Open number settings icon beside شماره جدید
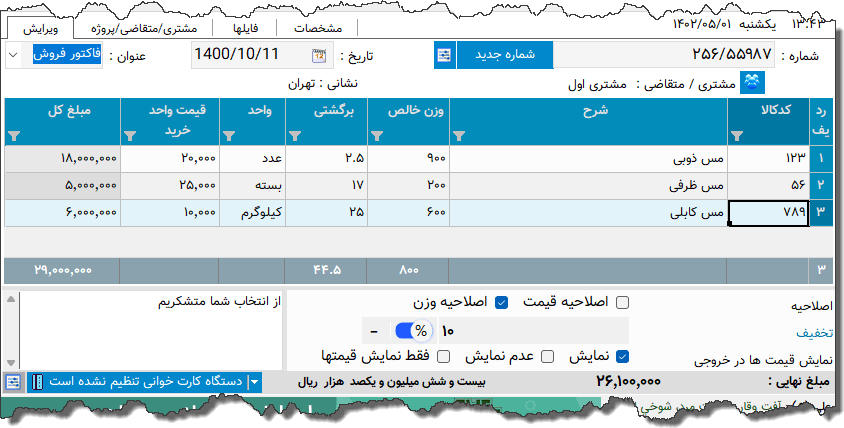Screen dimensions: 844x428 click(x=445, y=55)
